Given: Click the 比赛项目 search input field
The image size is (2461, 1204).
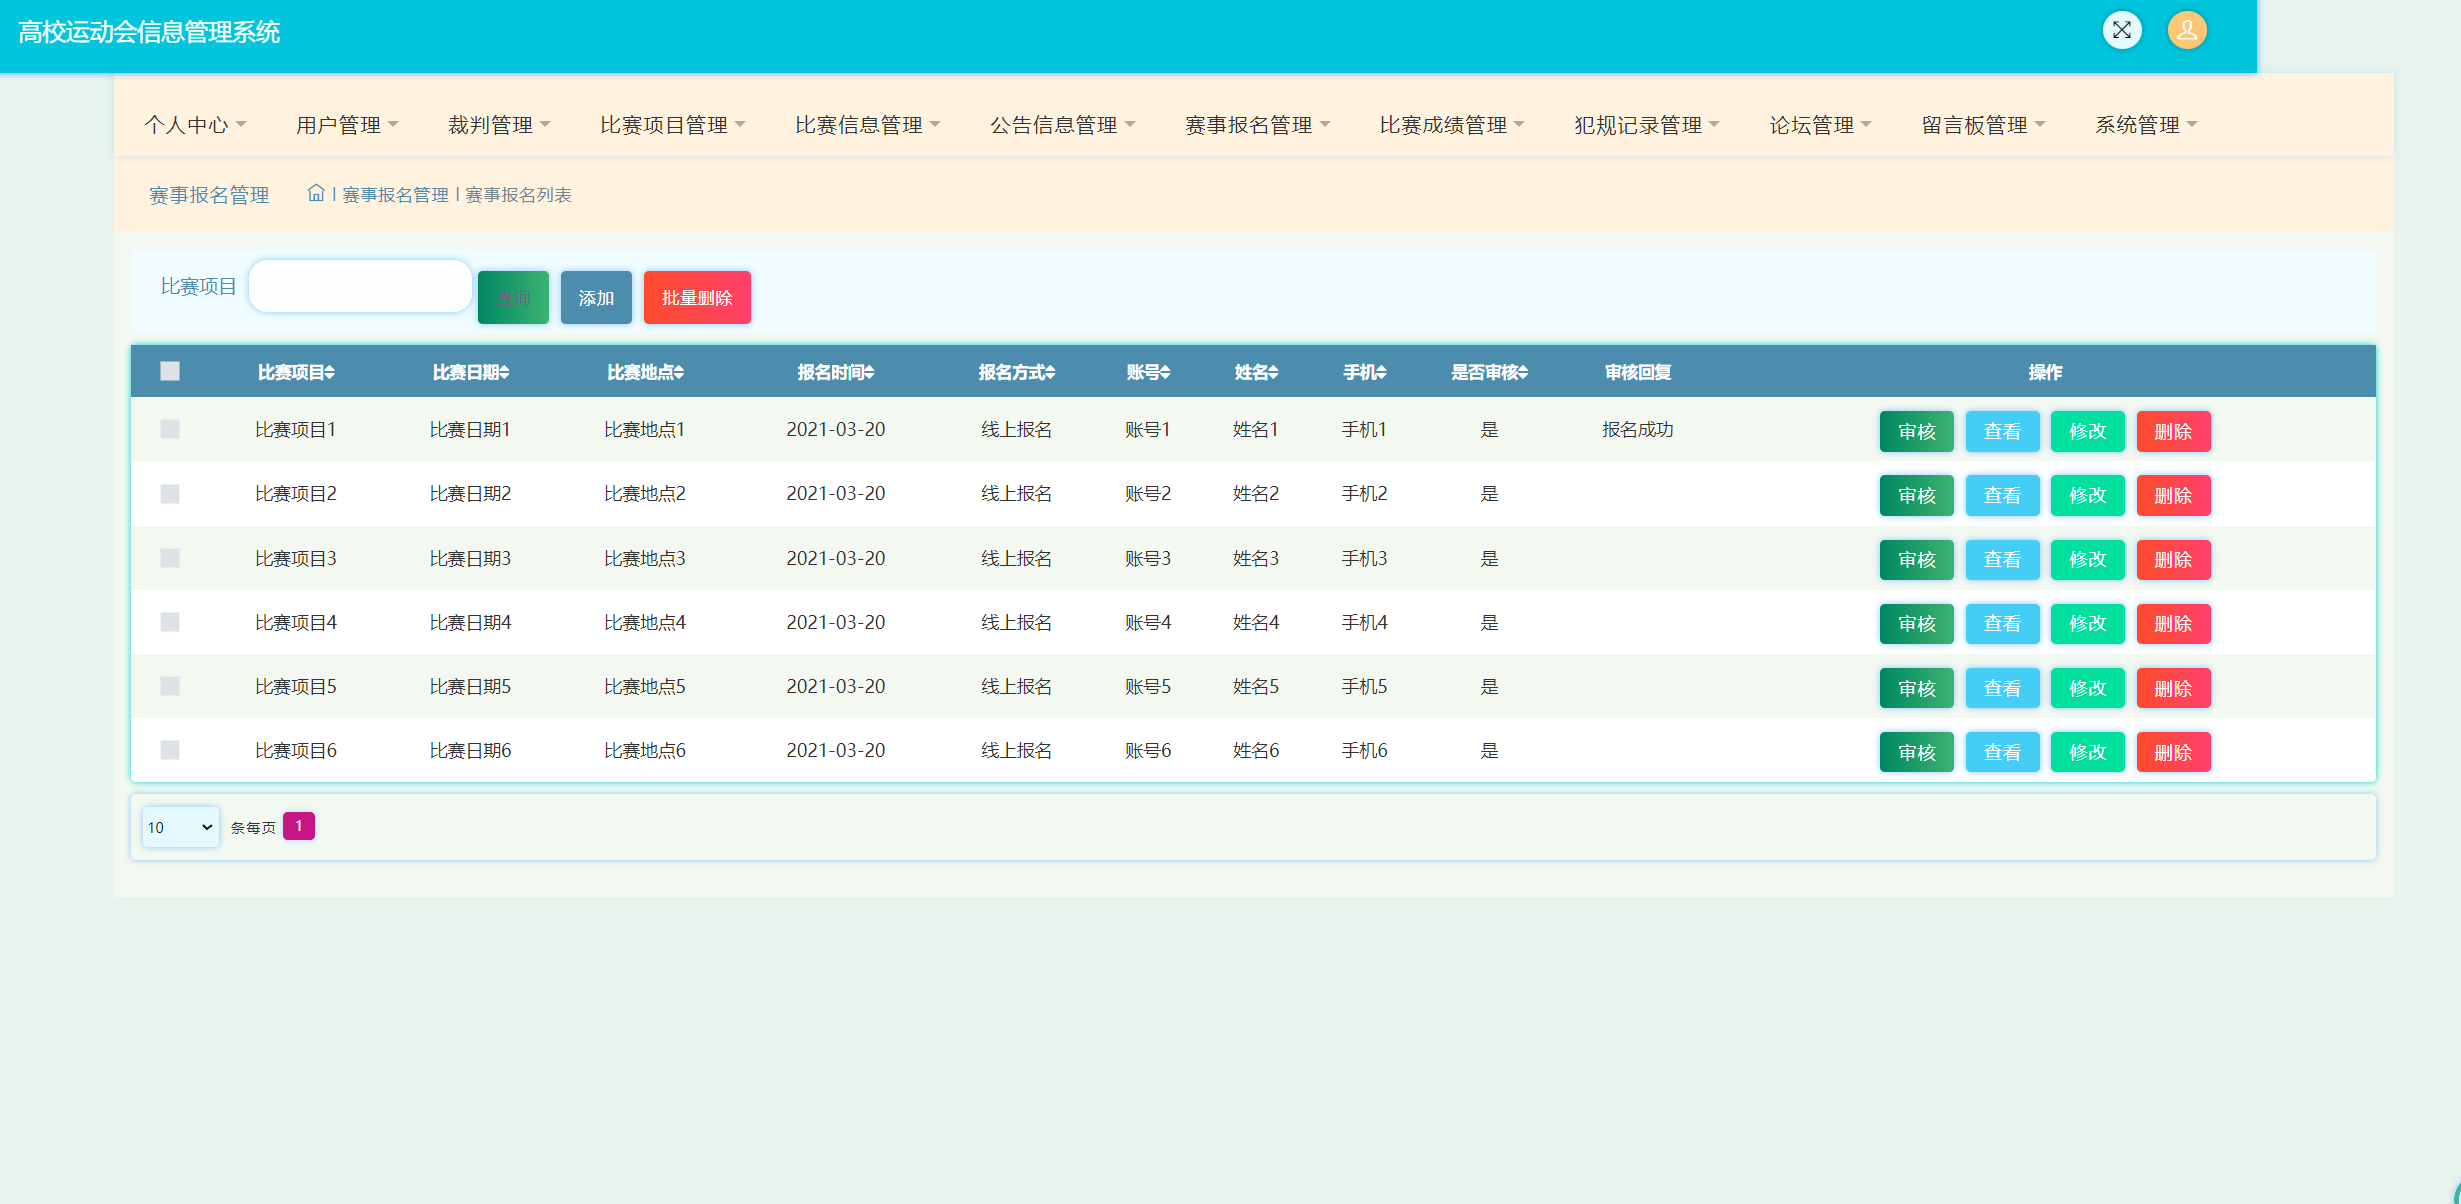Looking at the screenshot, I should click(x=360, y=287).
